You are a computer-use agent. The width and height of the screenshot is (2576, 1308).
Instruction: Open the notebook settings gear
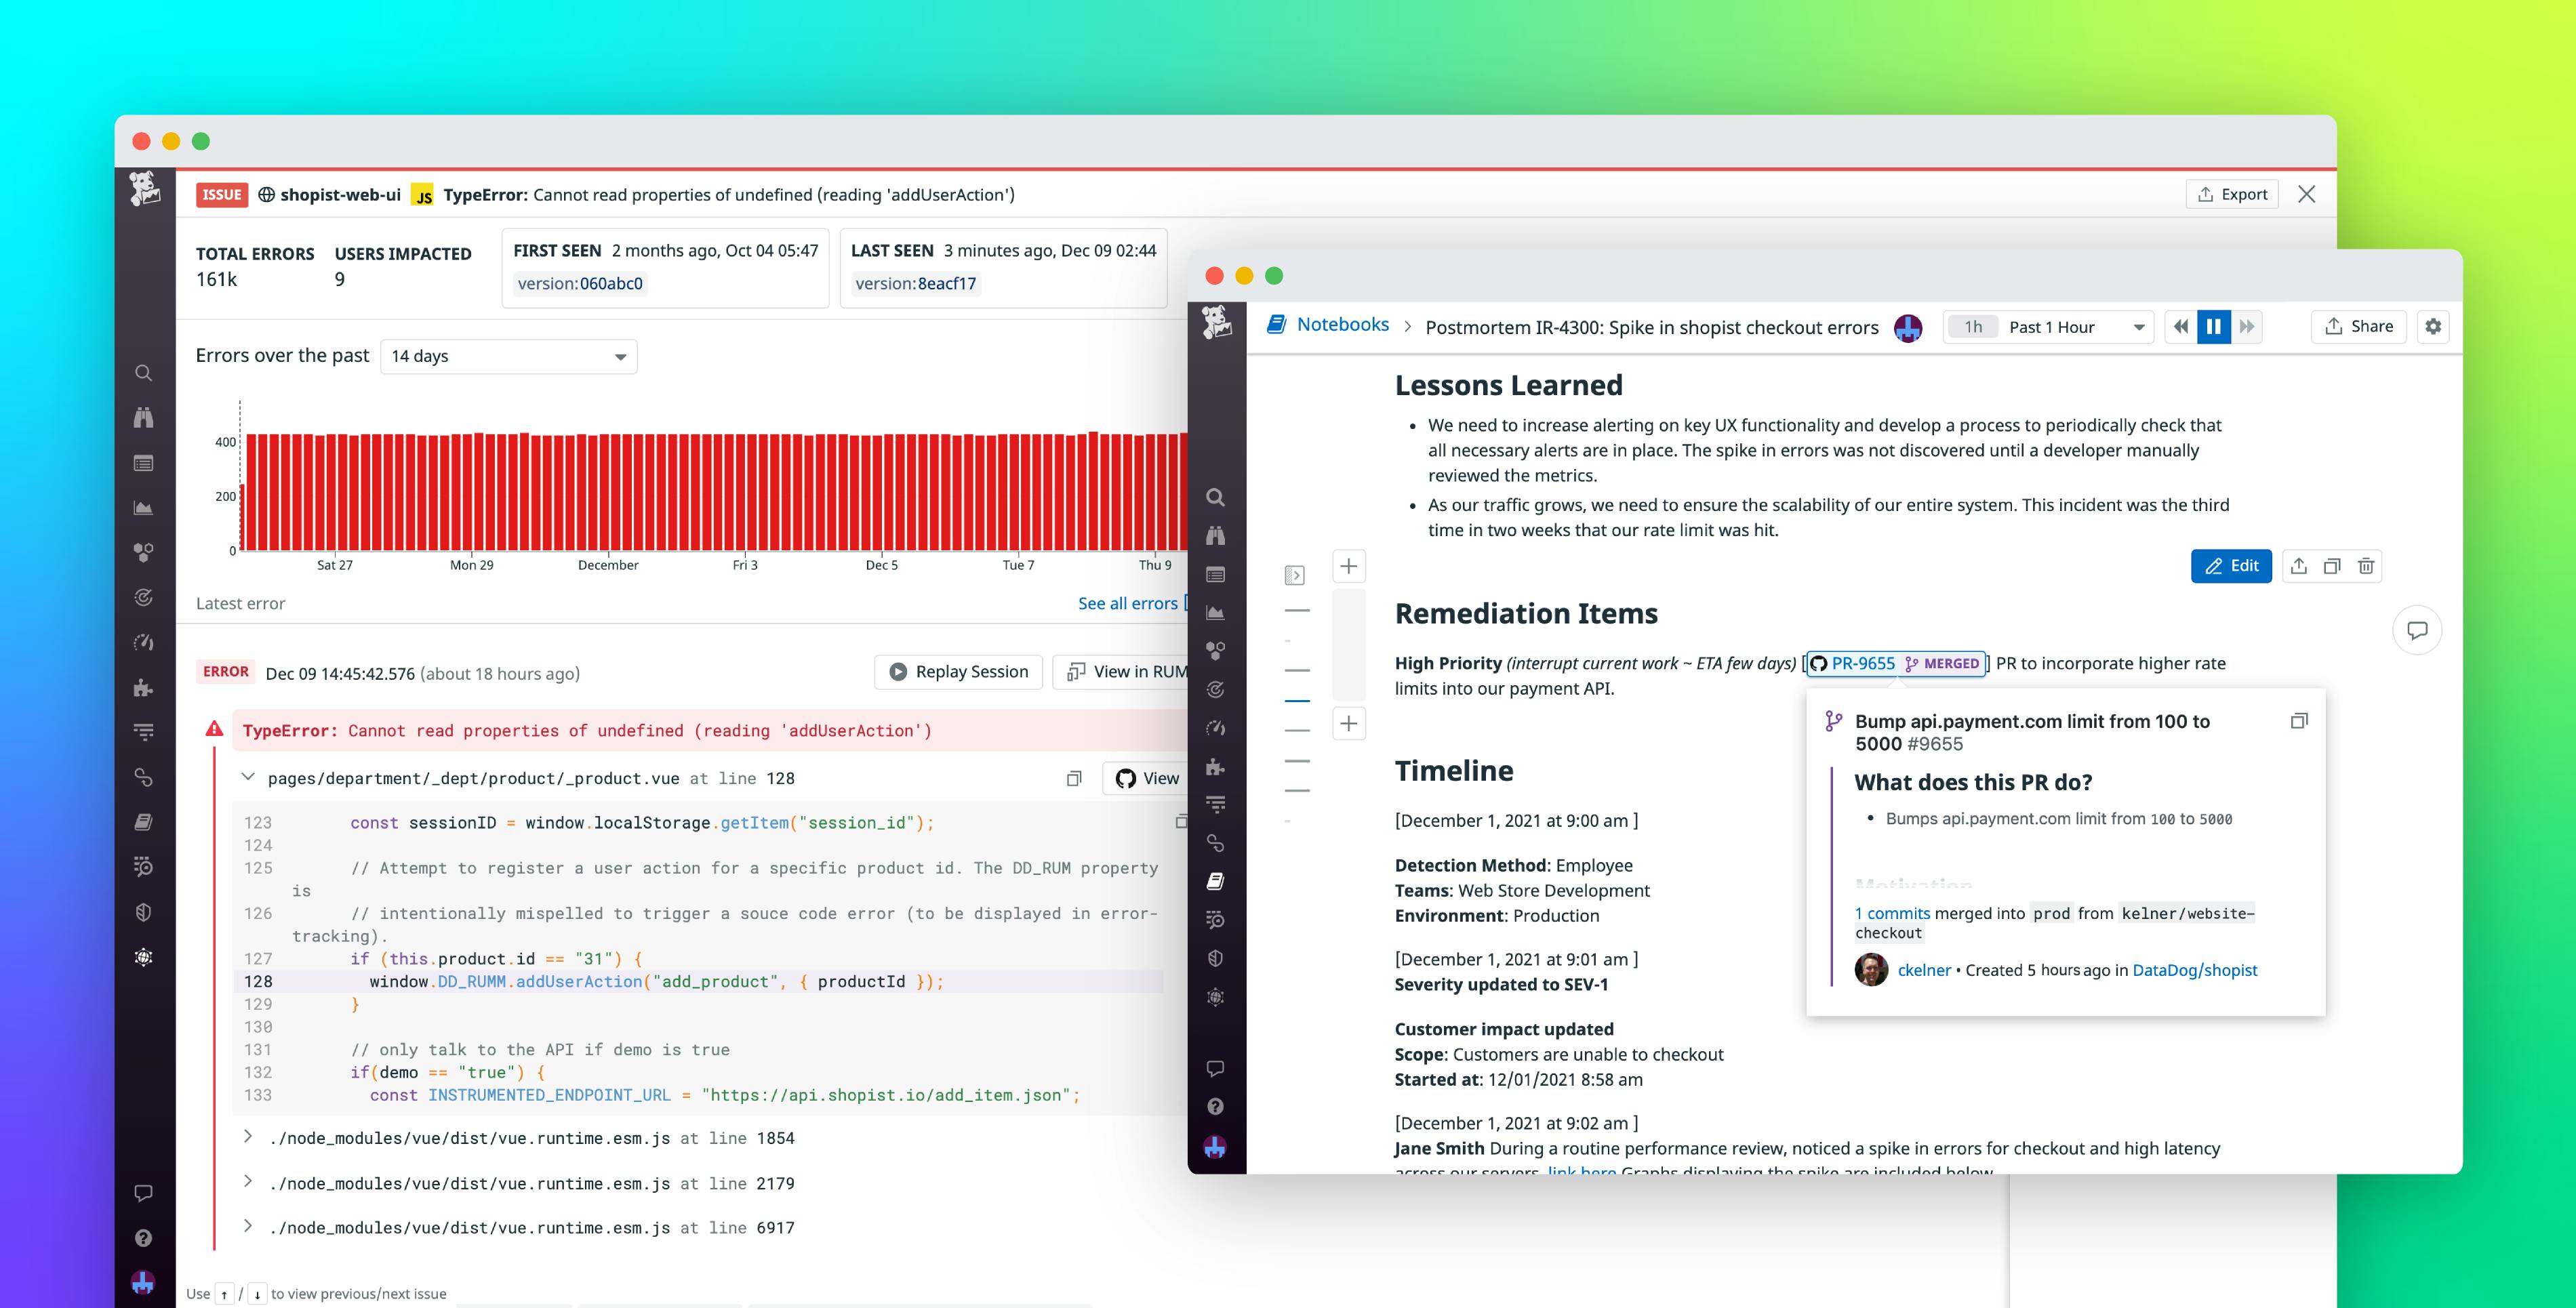pyautogui.click(x=2434, y=326)
